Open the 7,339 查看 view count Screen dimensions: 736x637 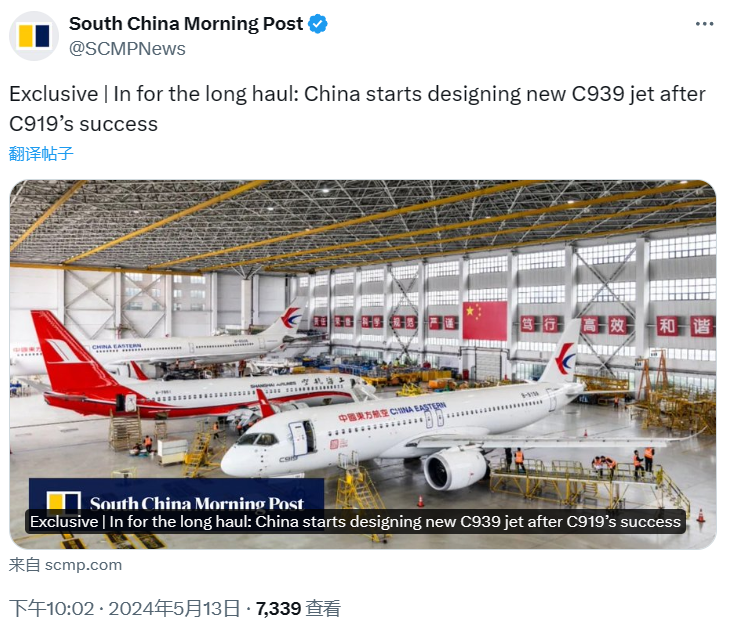coord(298,609)
